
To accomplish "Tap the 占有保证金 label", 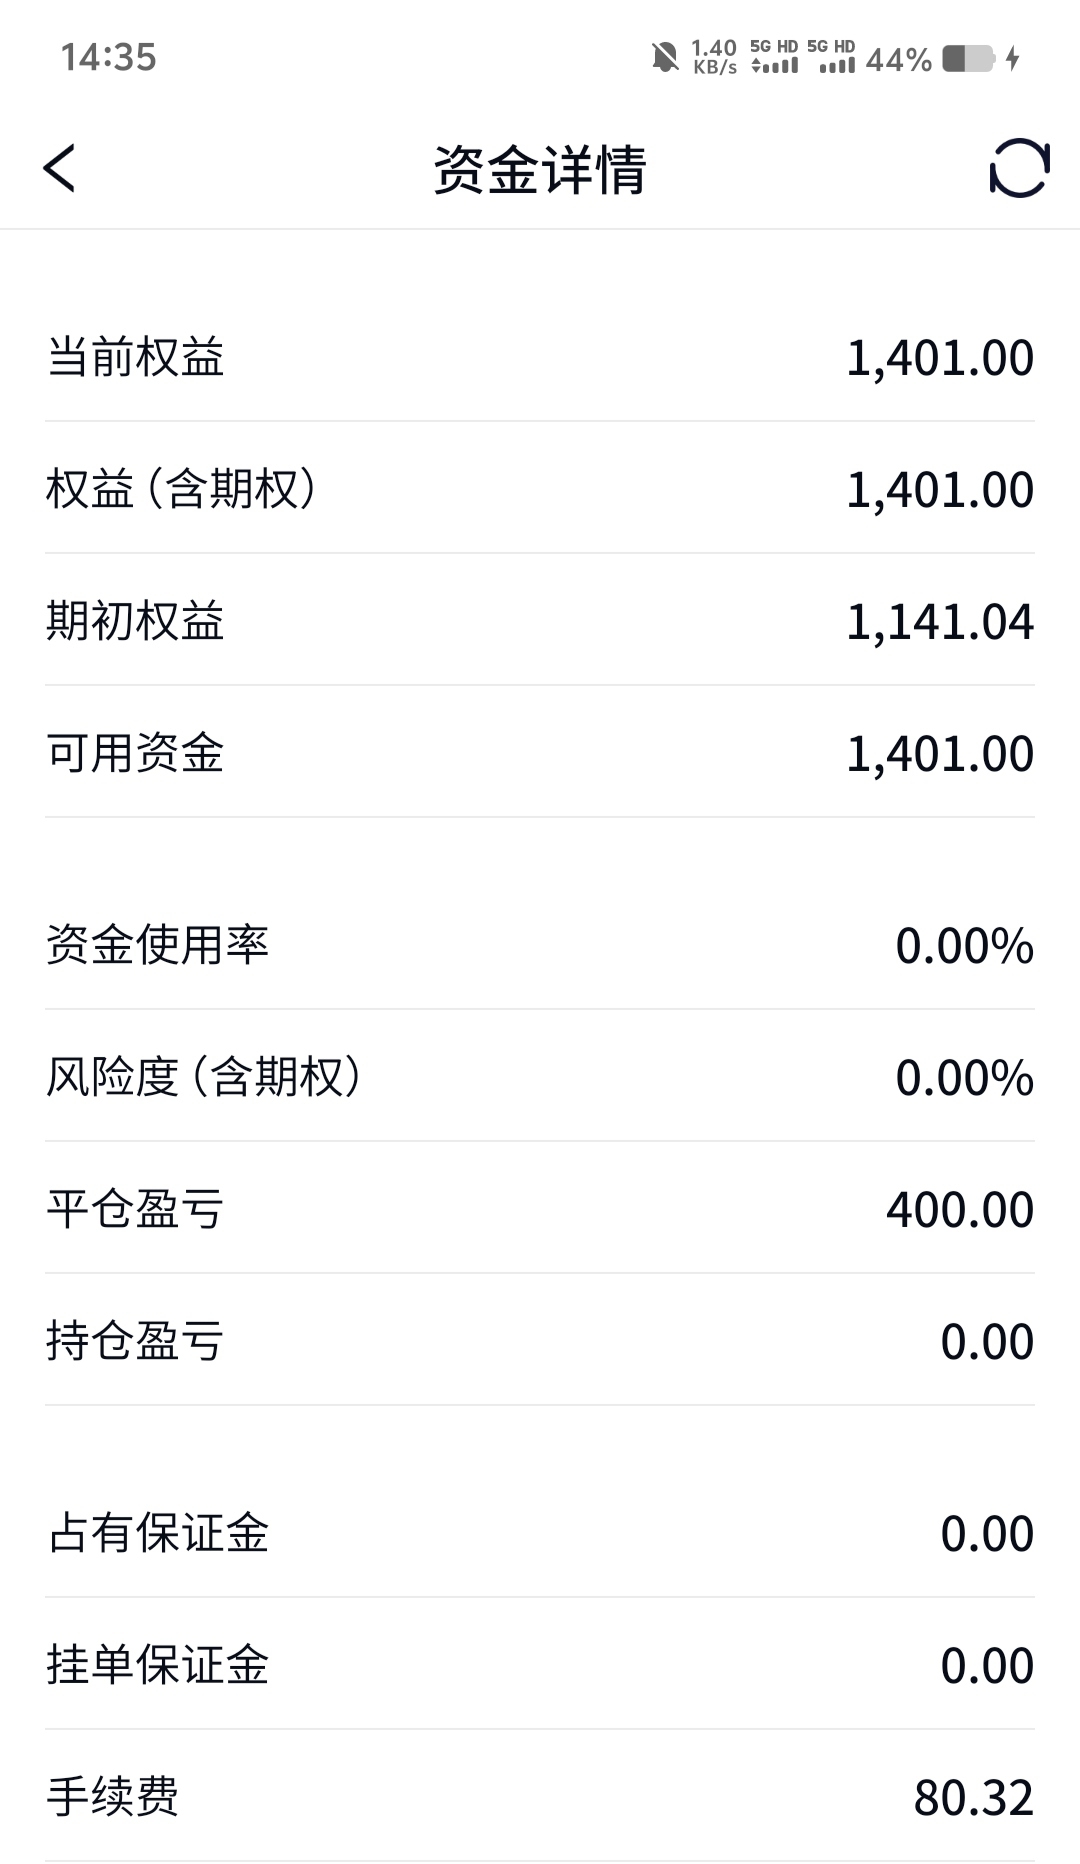I will pos(157,1532).
